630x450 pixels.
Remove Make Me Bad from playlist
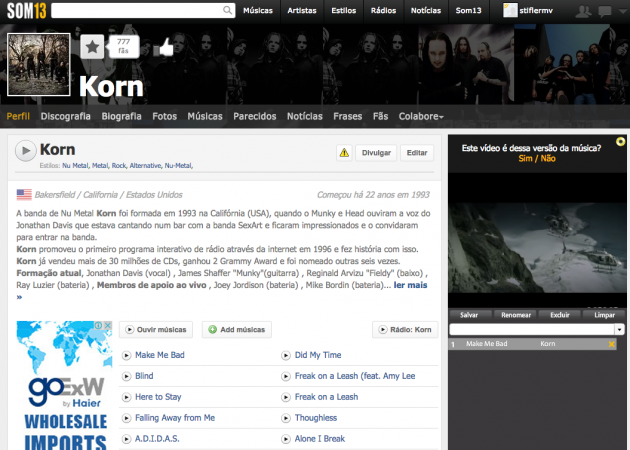(612, 344)
